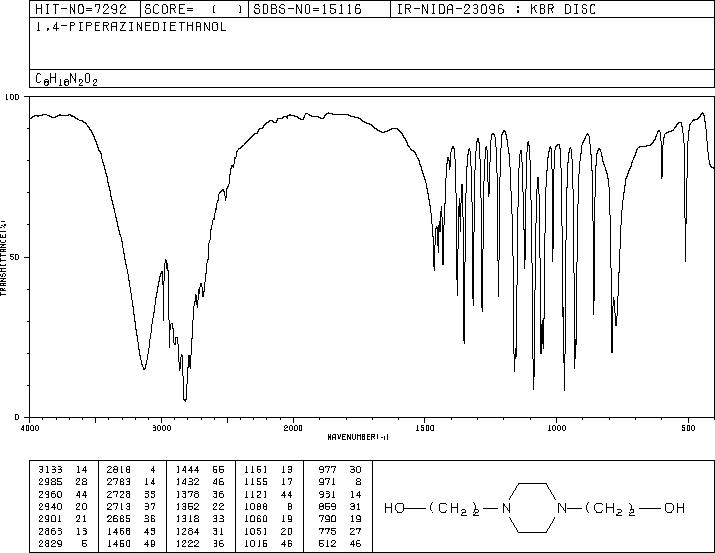The width and height of the screenshot is (715, 553).
Task: Click the 2685 peak value in the table
Action: point(119,519)
